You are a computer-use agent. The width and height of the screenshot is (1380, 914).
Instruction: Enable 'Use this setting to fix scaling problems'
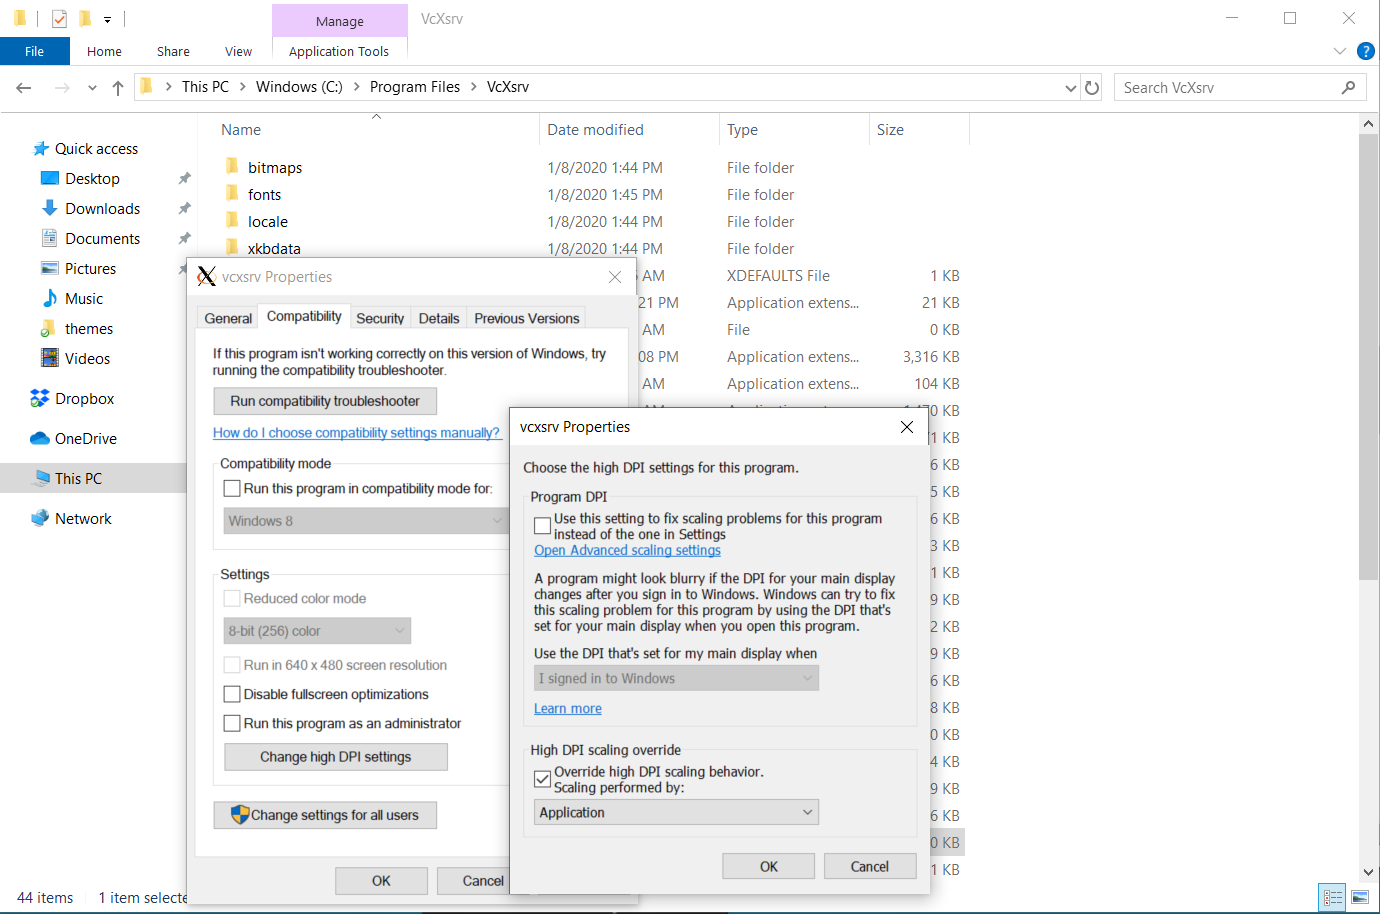[x=543, y=526]
